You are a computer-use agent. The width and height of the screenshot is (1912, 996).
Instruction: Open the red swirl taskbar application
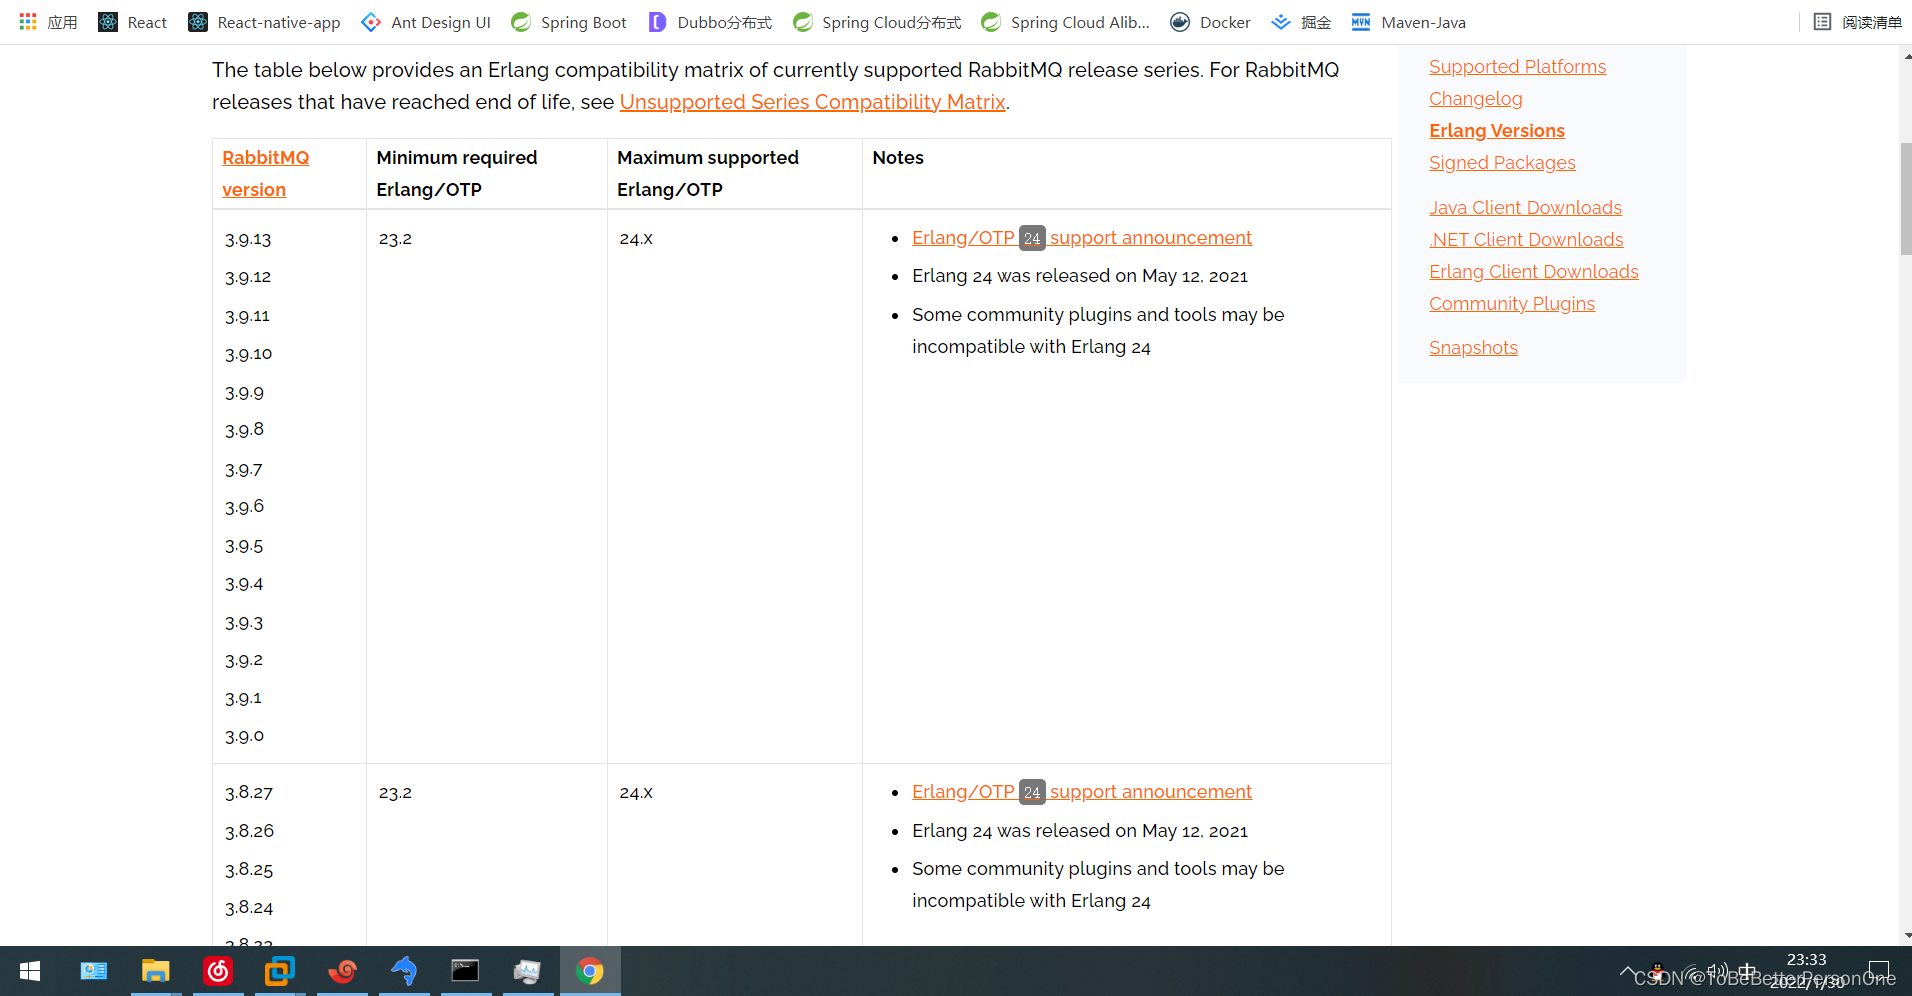coord(342,971)
